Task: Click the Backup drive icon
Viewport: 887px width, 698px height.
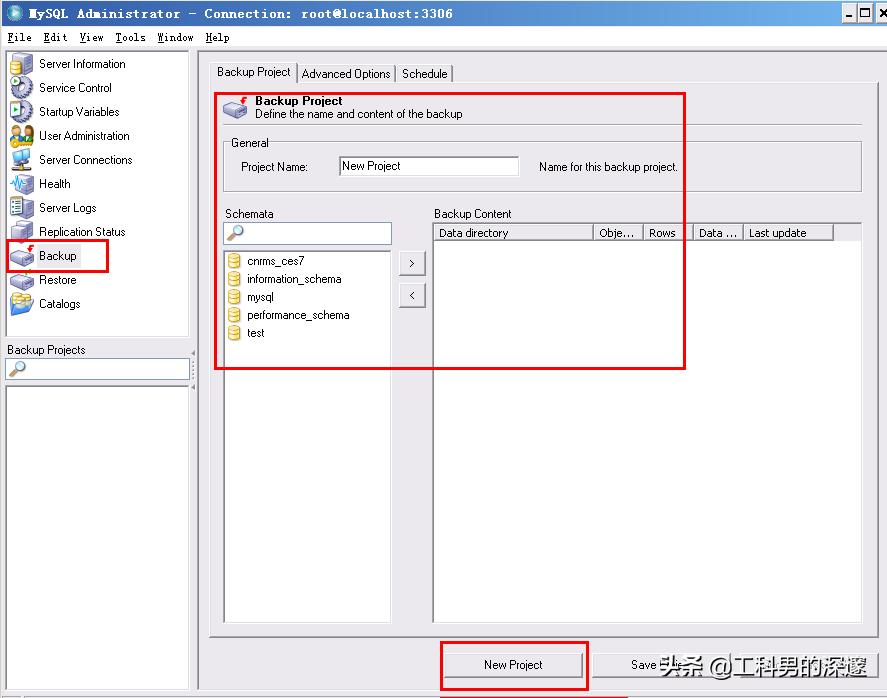Action: pos(21,256)
